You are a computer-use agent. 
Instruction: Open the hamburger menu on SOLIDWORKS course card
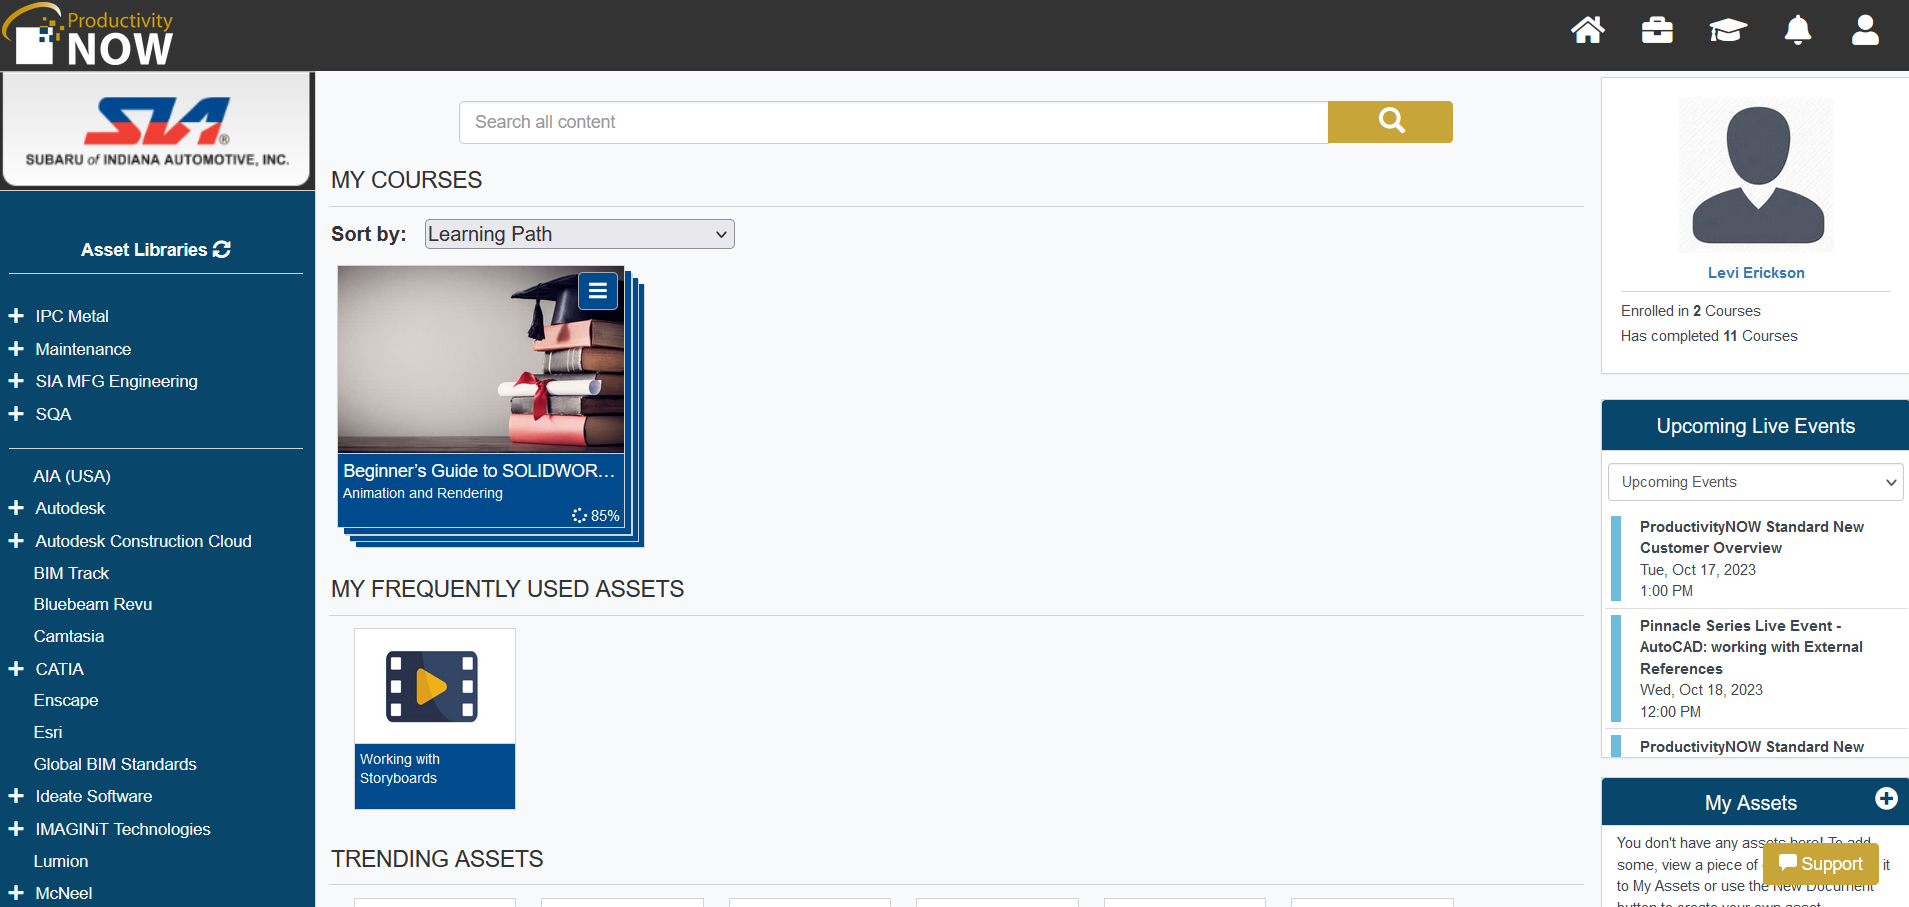pyautogui.click(x=598, y=290)
